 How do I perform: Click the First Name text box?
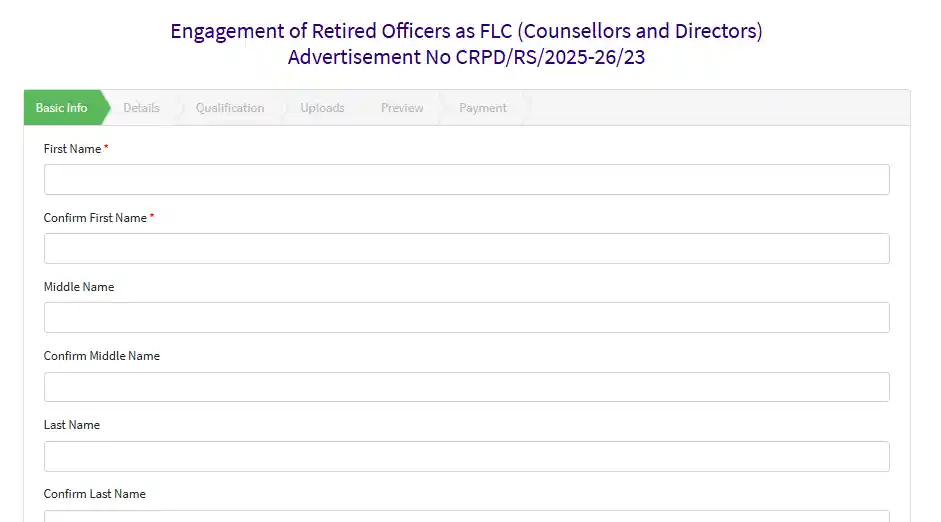point(466,180)
